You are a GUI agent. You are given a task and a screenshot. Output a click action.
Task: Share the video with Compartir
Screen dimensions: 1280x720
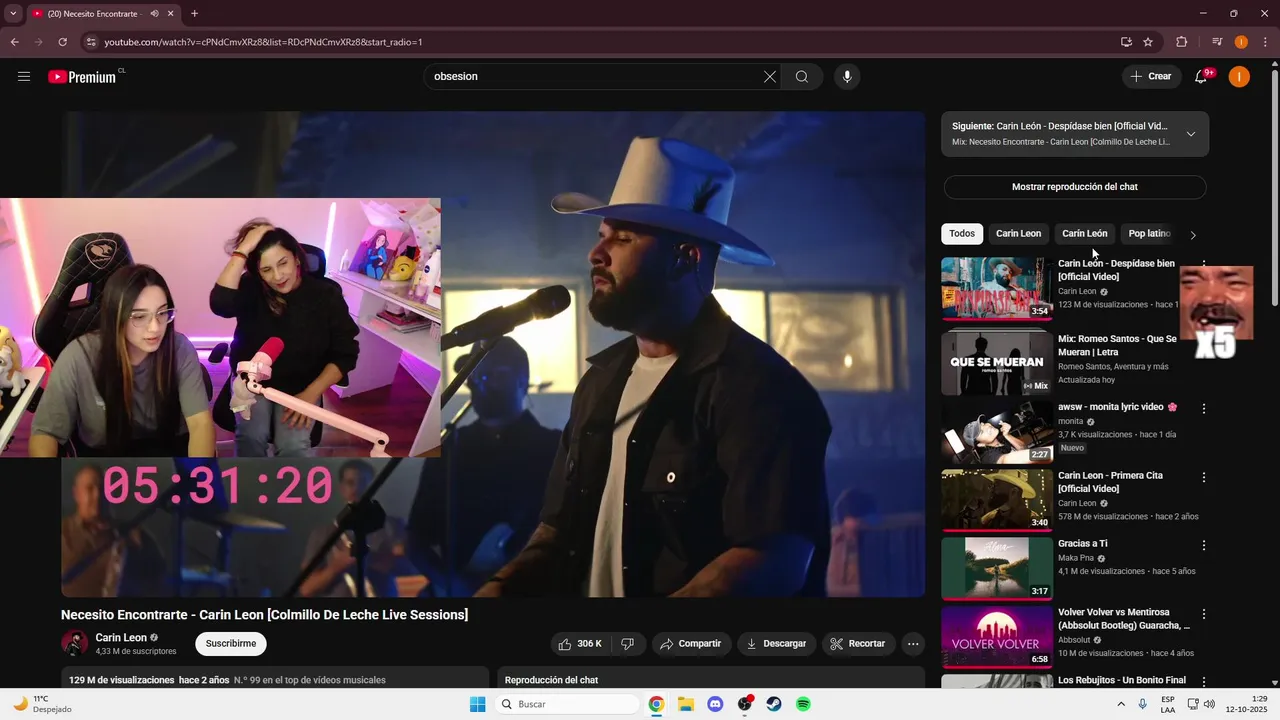pyautogui.click(x=691, y=644)
